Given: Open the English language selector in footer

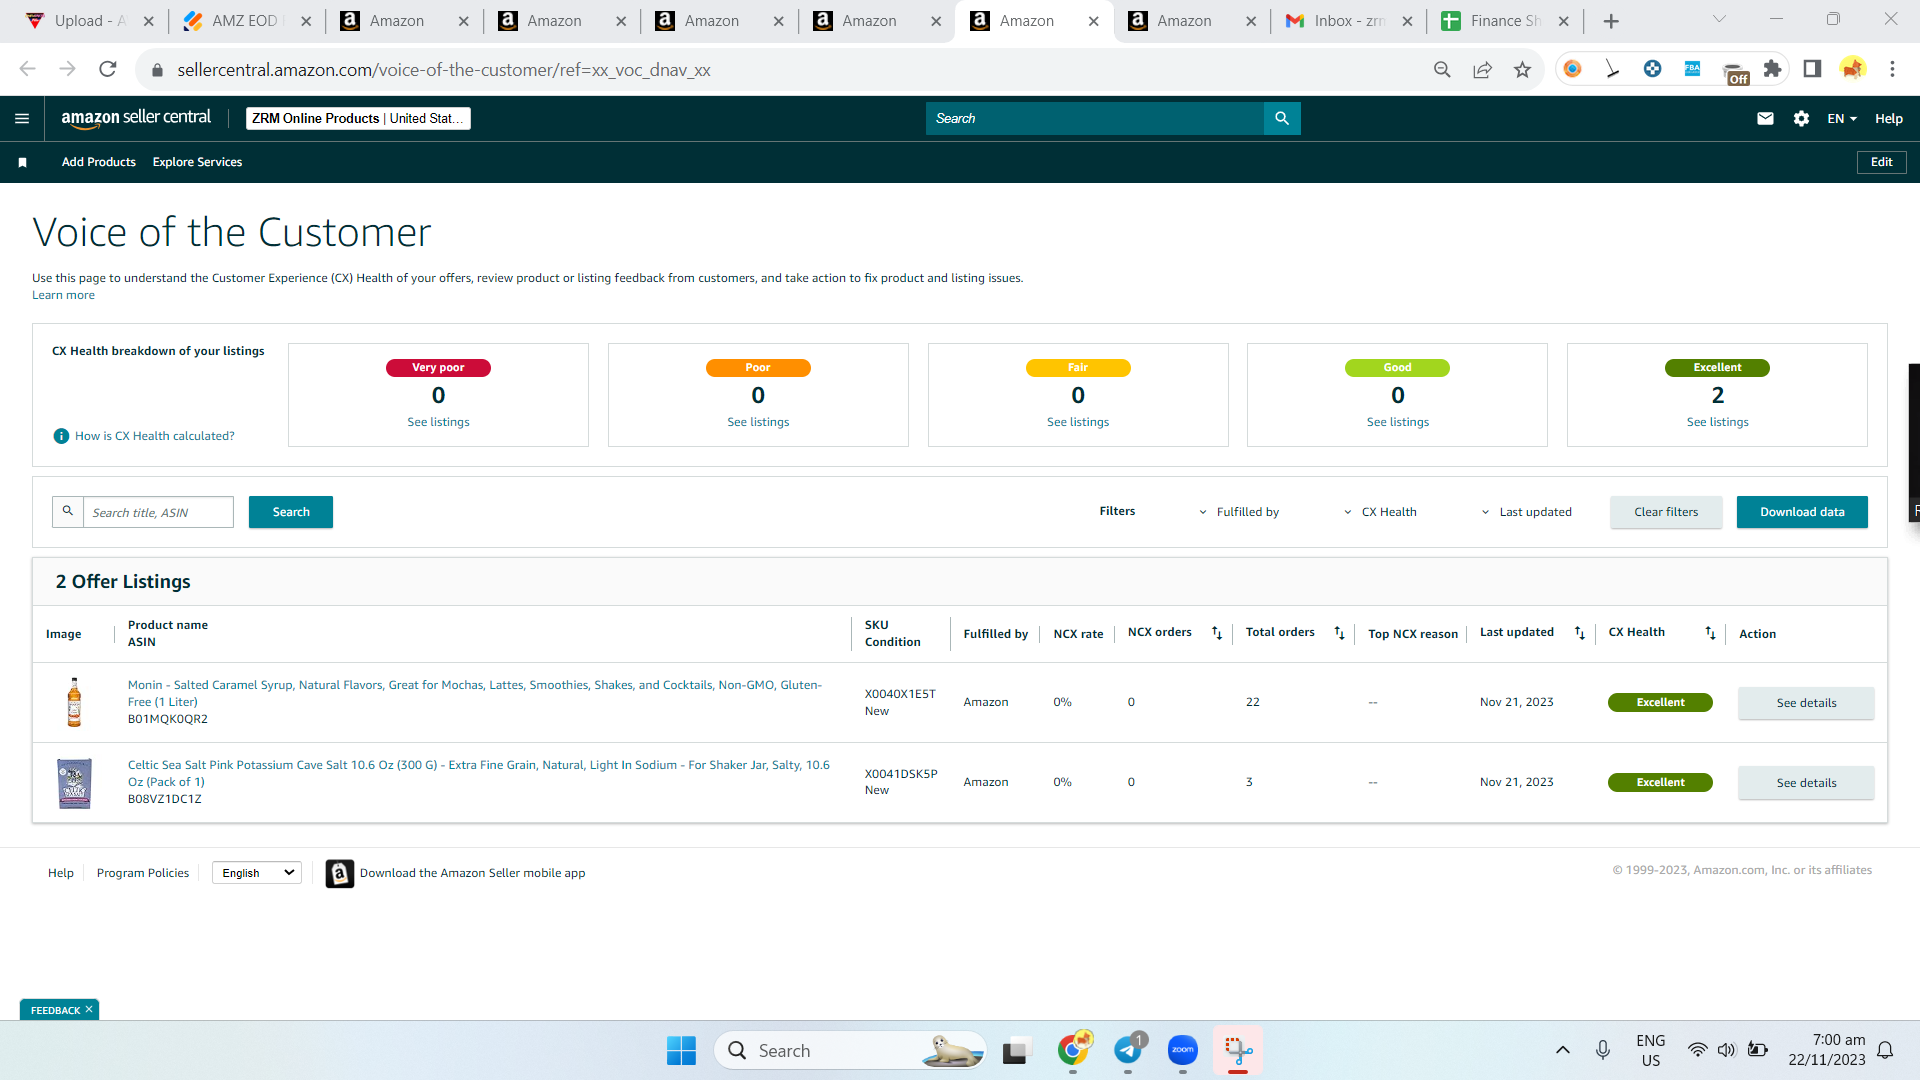Looking at the screenshot, I should (x=257, y=873).
